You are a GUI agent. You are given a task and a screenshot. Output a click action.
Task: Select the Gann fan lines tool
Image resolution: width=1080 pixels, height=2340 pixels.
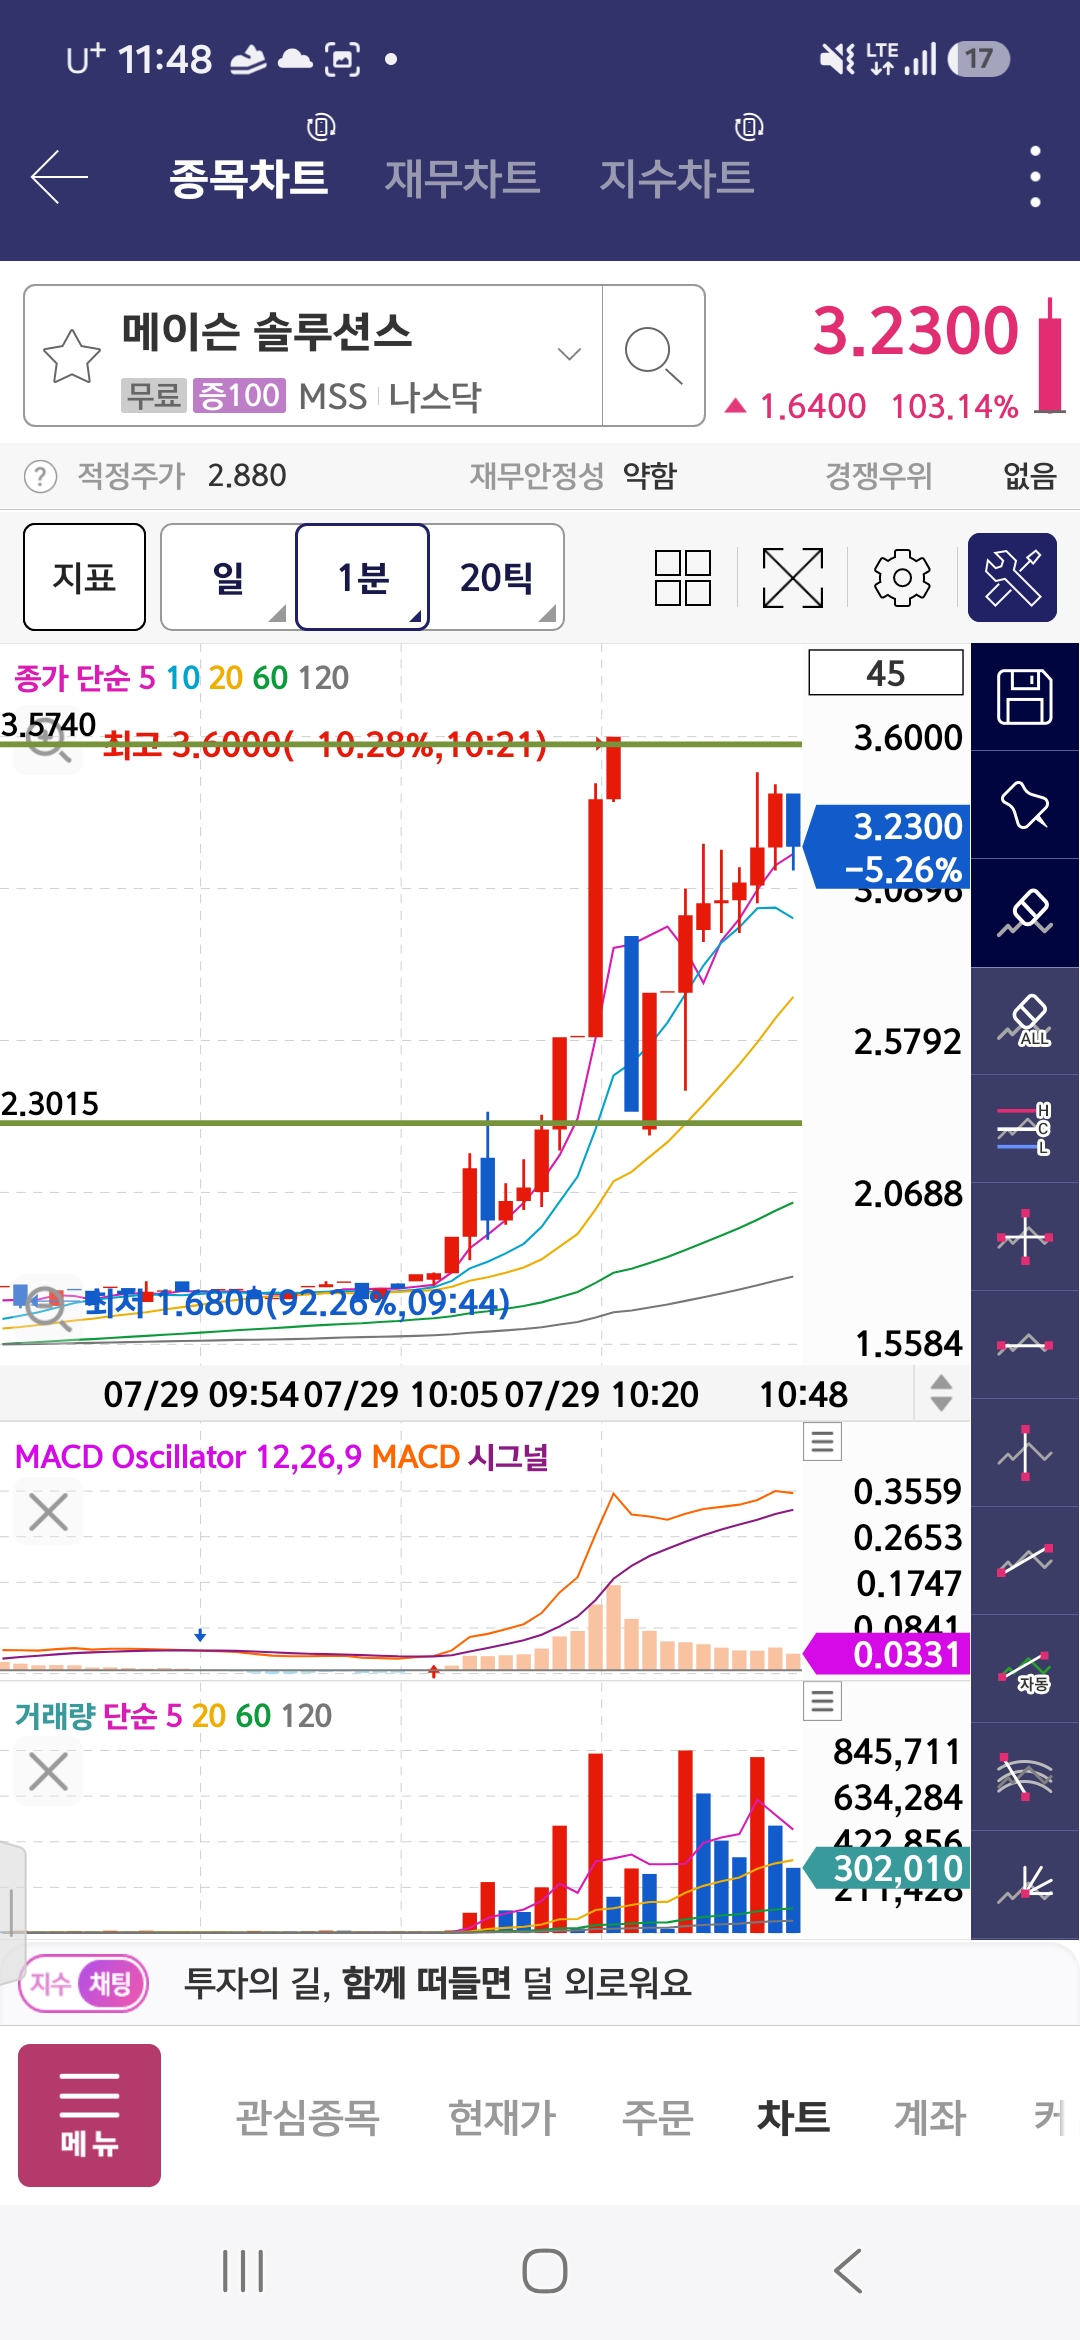[1025, 1885]
